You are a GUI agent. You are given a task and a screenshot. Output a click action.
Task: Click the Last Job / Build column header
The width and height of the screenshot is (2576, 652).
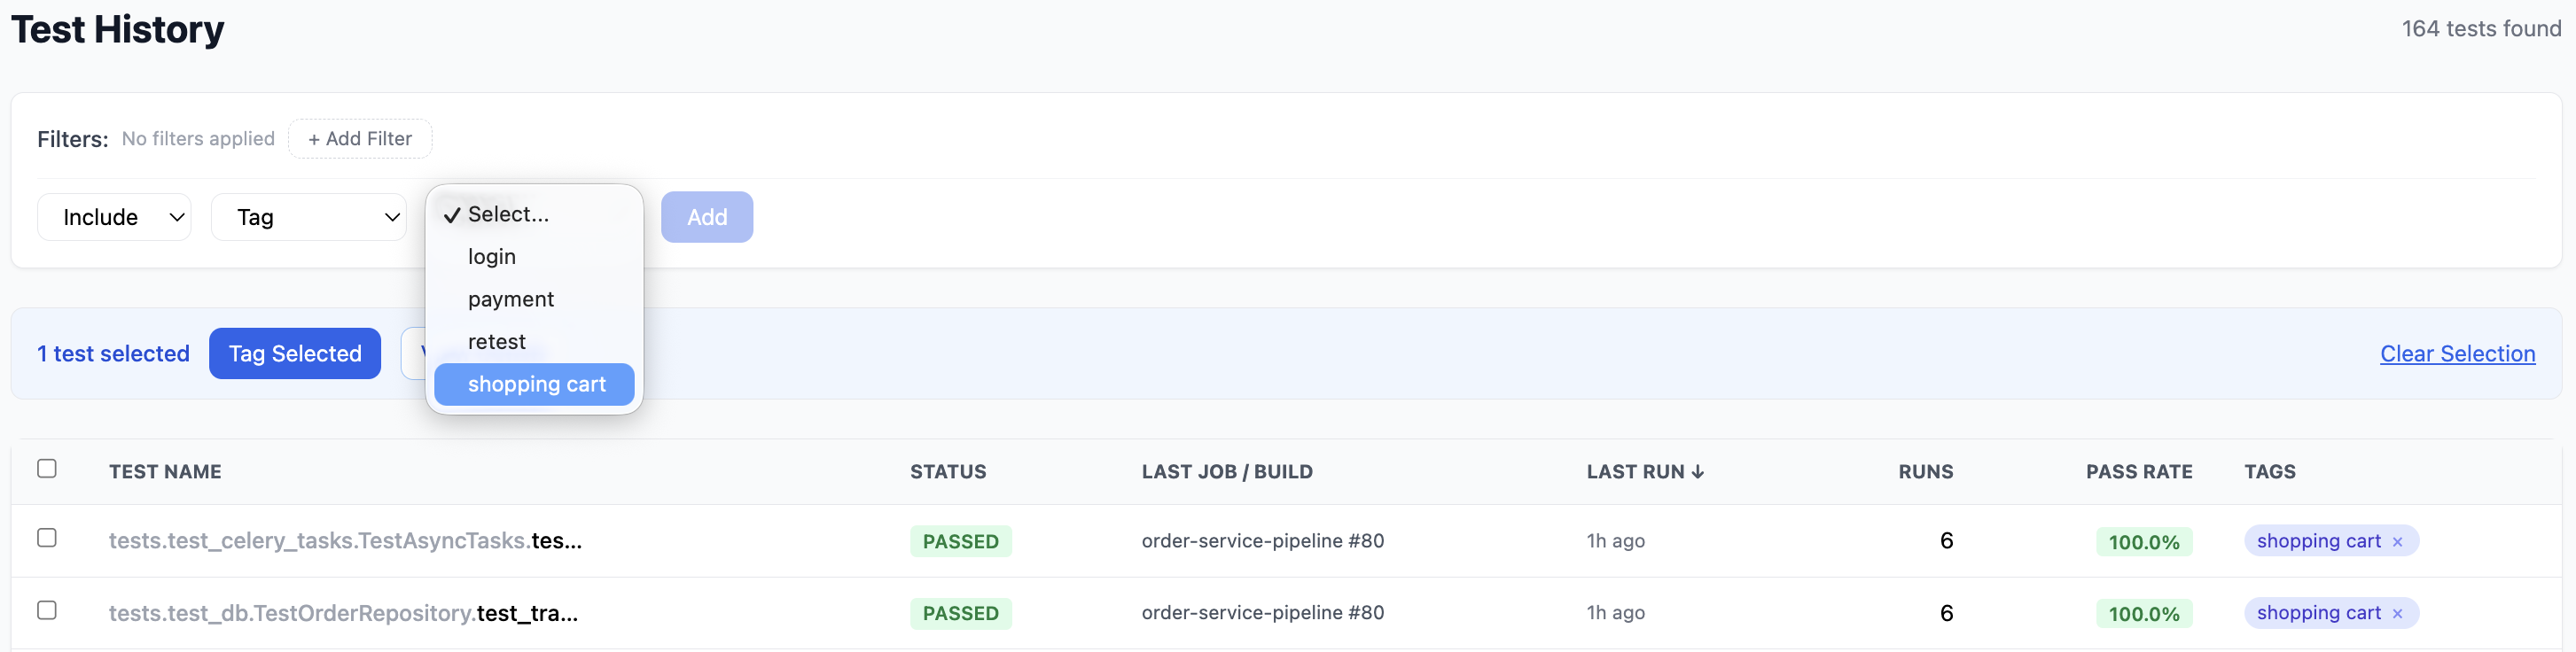click(x=1227, y=472)
